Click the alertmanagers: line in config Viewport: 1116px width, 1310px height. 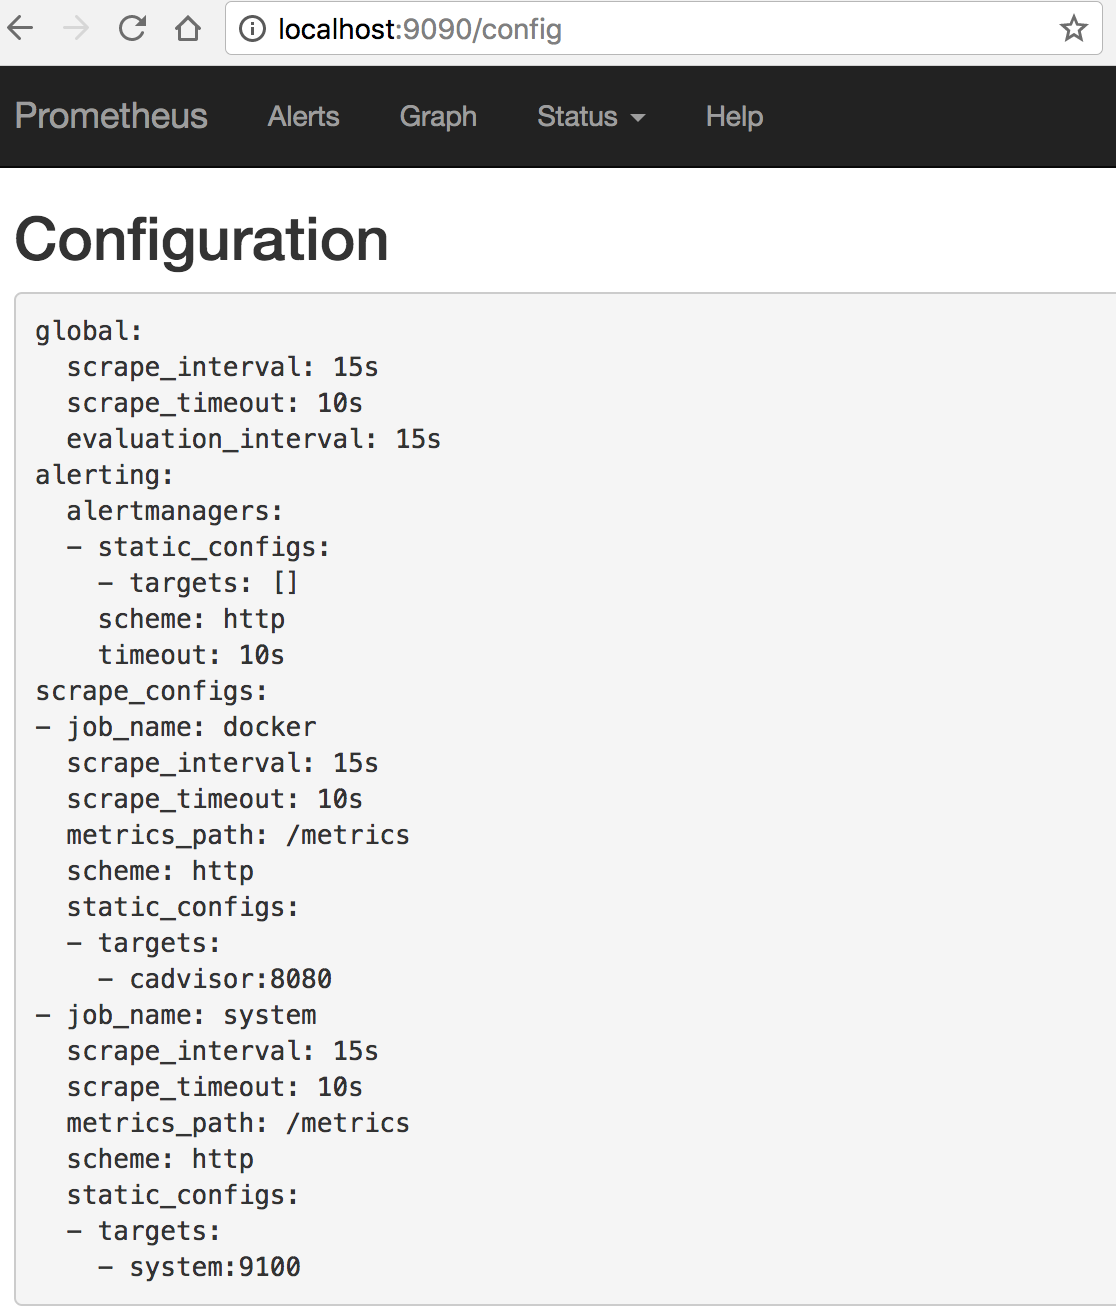coord(175,511)
